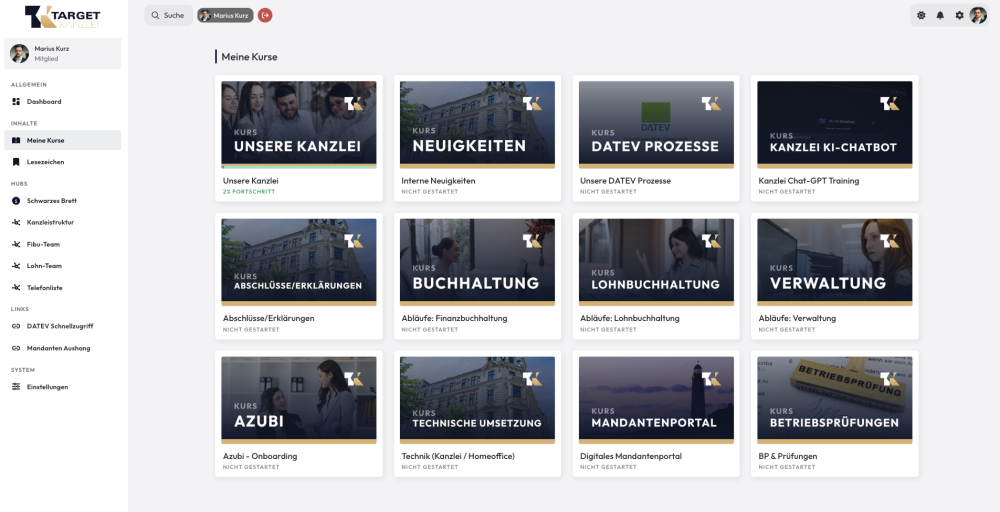The image size is (1000, 512).
Task: Follow the Mandanten Aushang link
Action: (58, 348)
